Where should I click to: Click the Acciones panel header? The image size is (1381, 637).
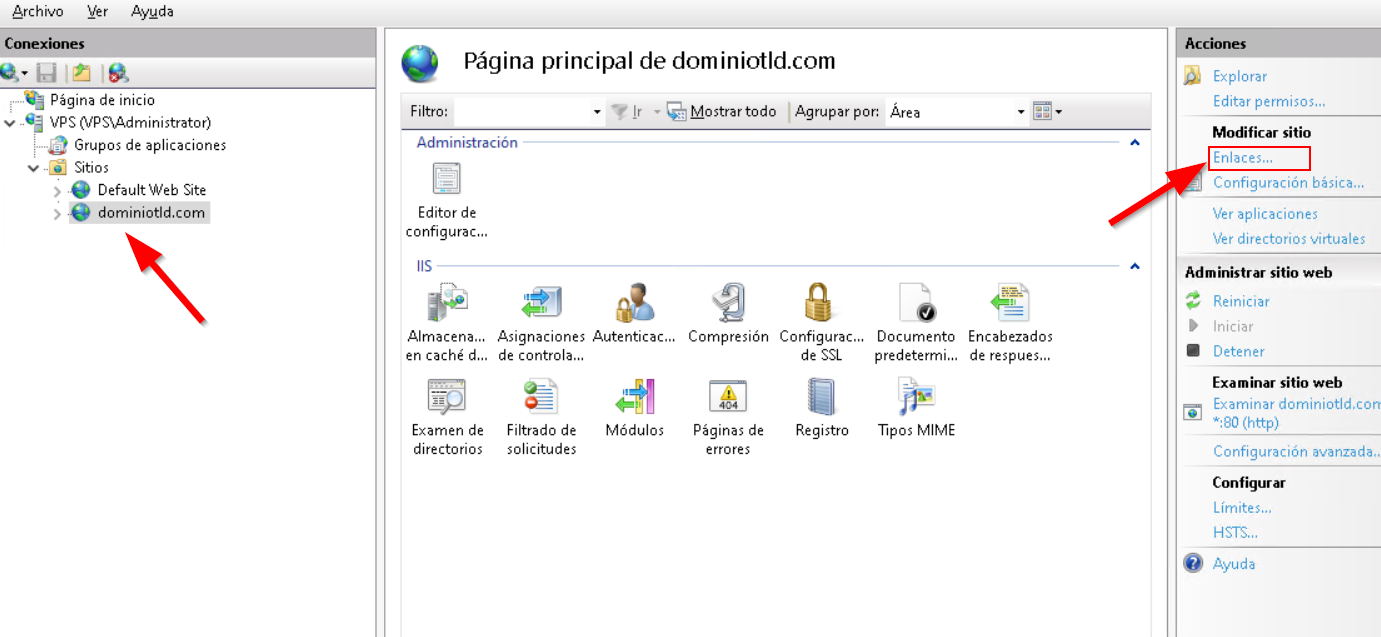(x=1279, y=44)
